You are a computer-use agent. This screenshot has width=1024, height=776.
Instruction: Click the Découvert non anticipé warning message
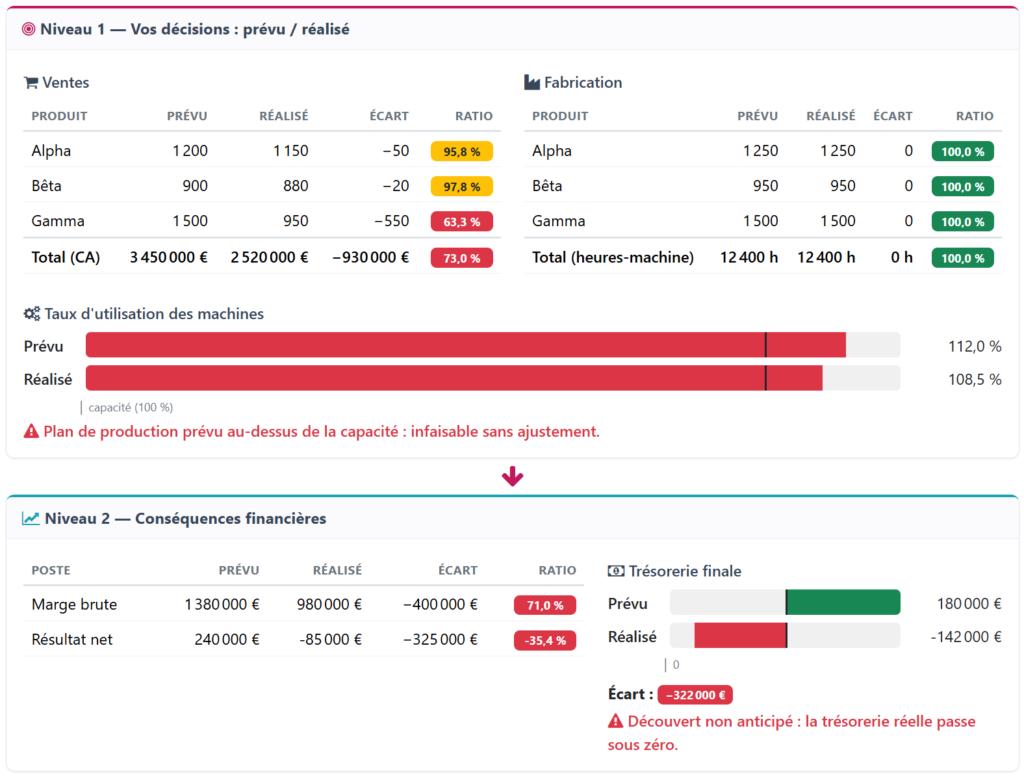(x=792, y=733)
